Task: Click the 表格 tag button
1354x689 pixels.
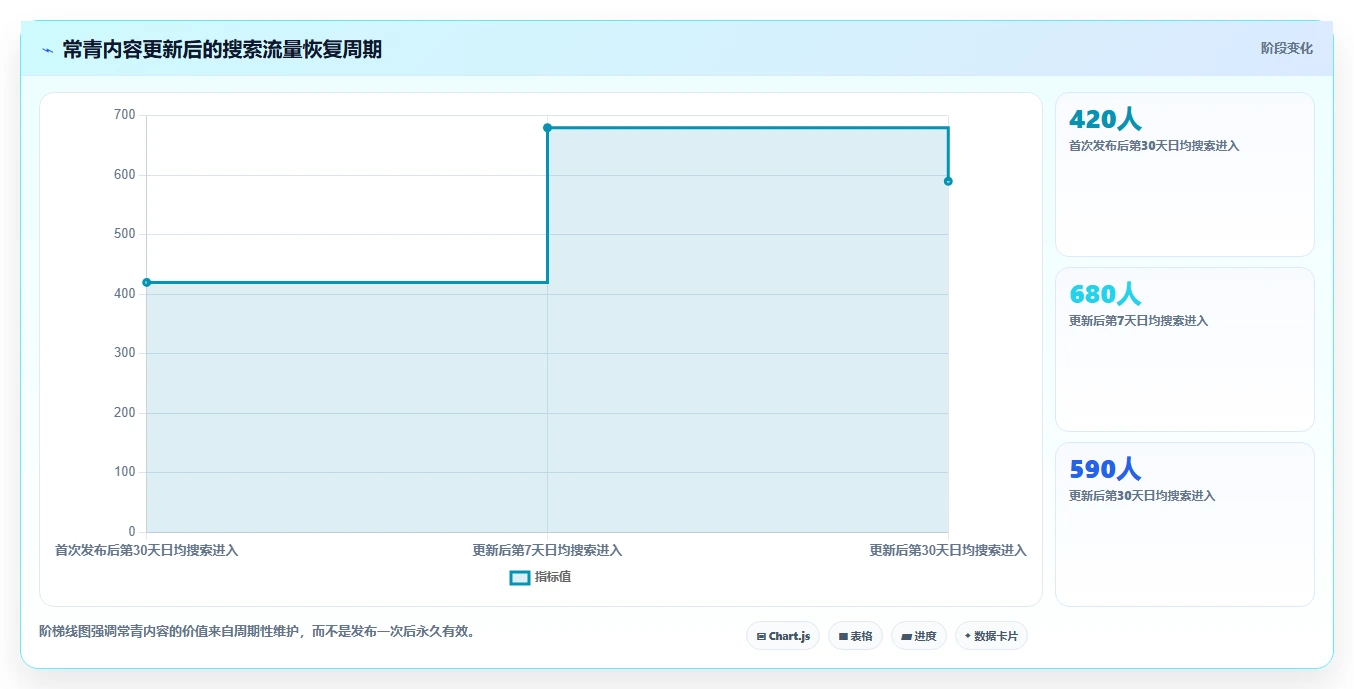Action: coord(855,636)
